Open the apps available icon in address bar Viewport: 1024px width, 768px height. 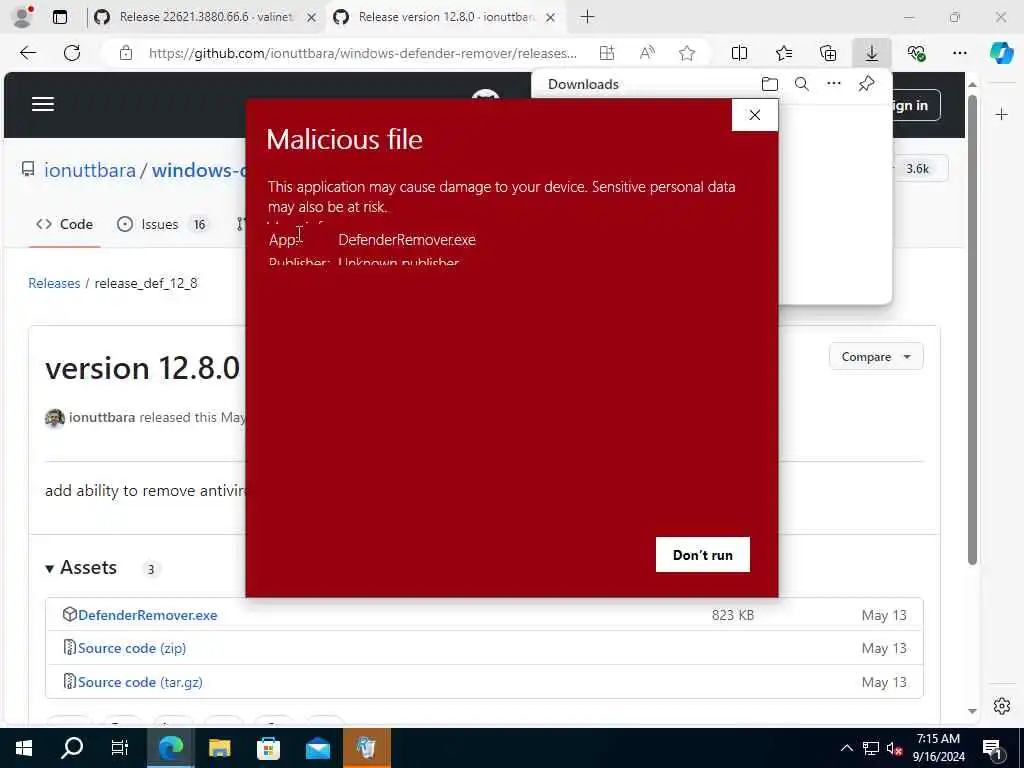click(607, 53)
